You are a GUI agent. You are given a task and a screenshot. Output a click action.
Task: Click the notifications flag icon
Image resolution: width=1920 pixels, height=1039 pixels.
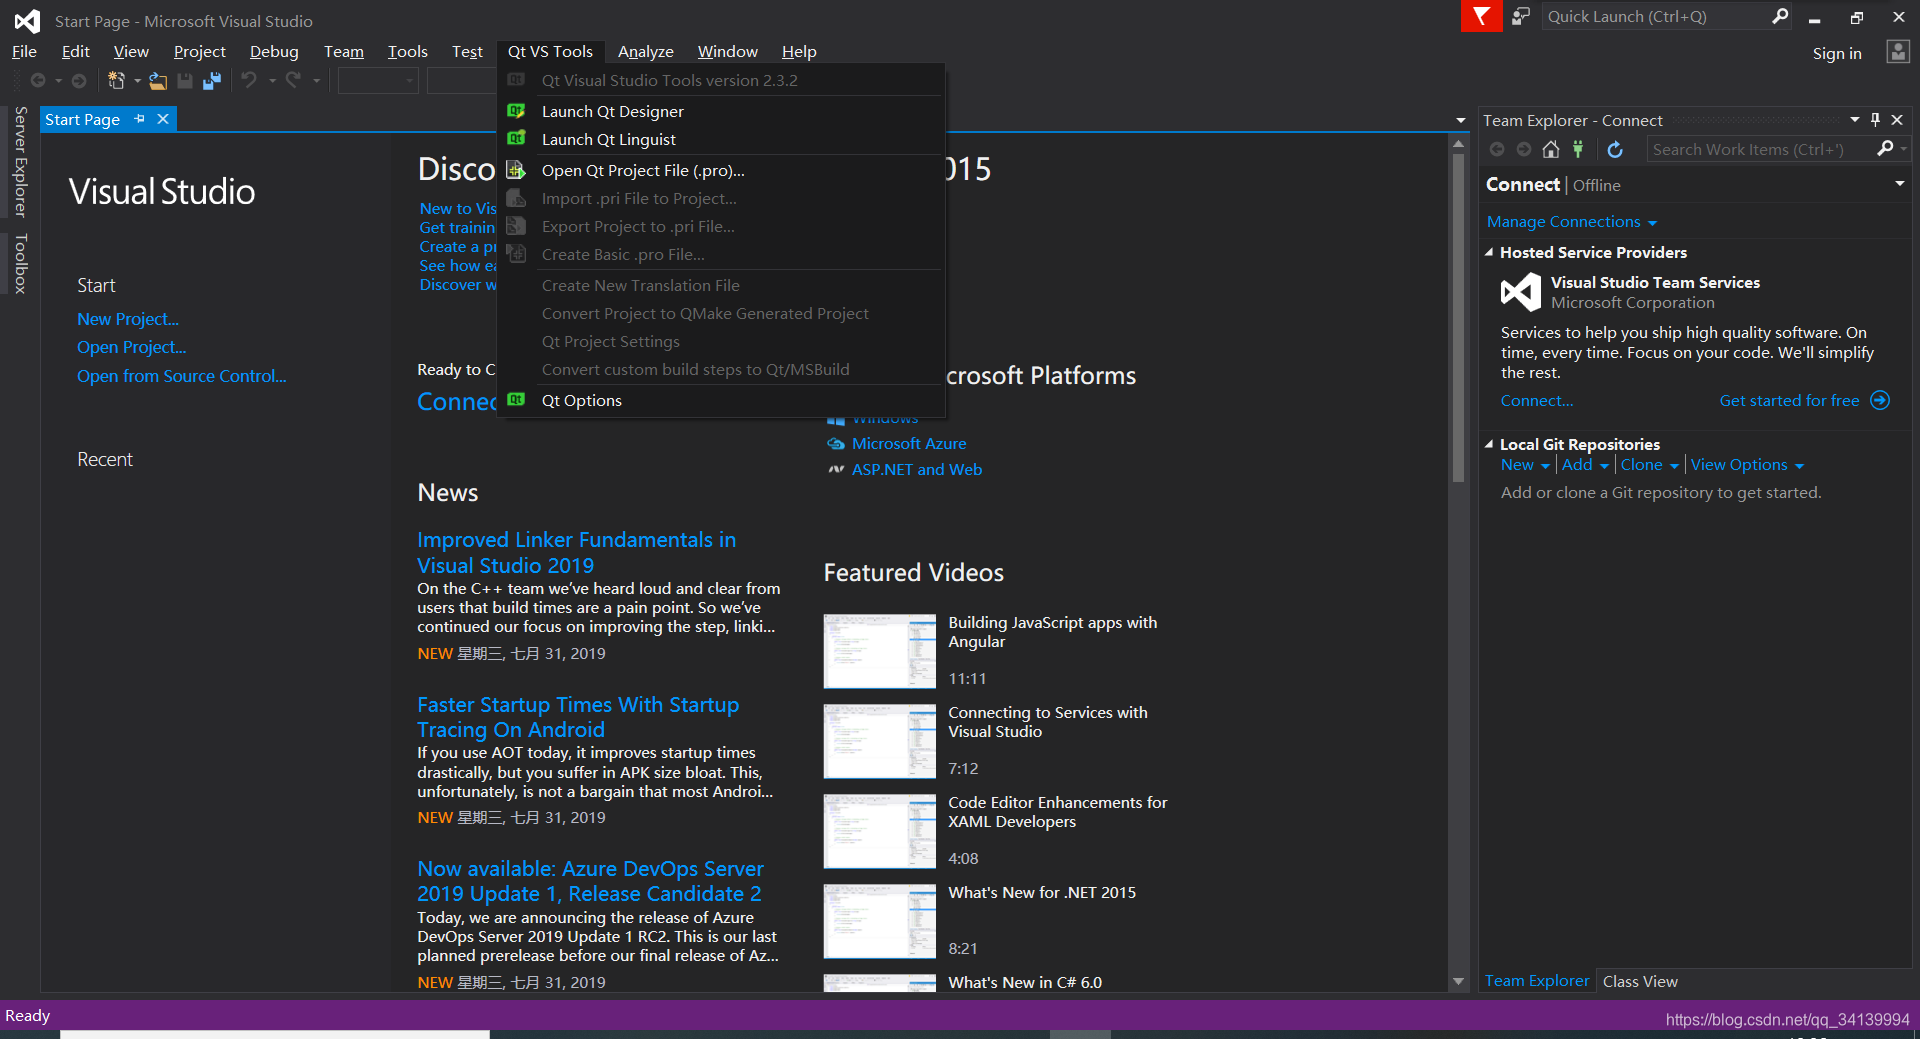[1481, 16]
